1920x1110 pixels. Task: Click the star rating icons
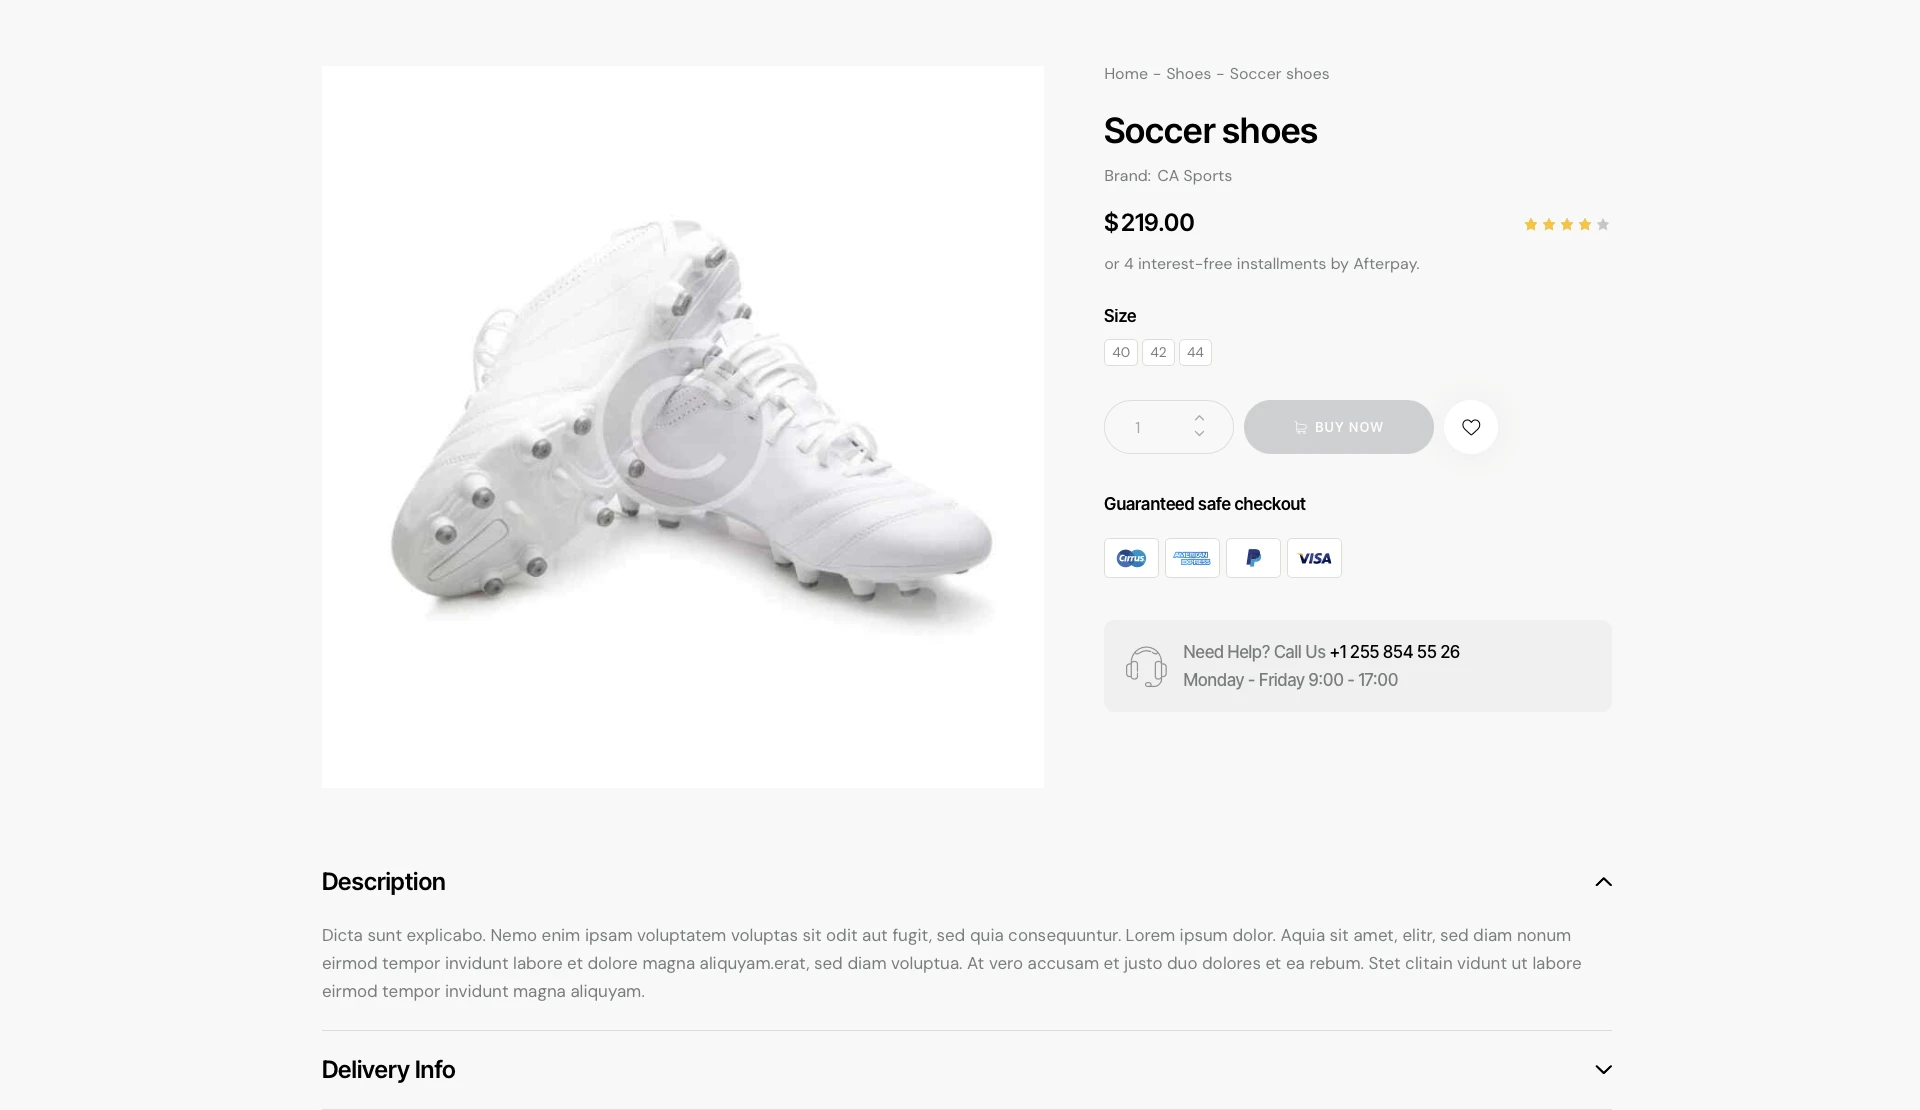click(1566, 225)
